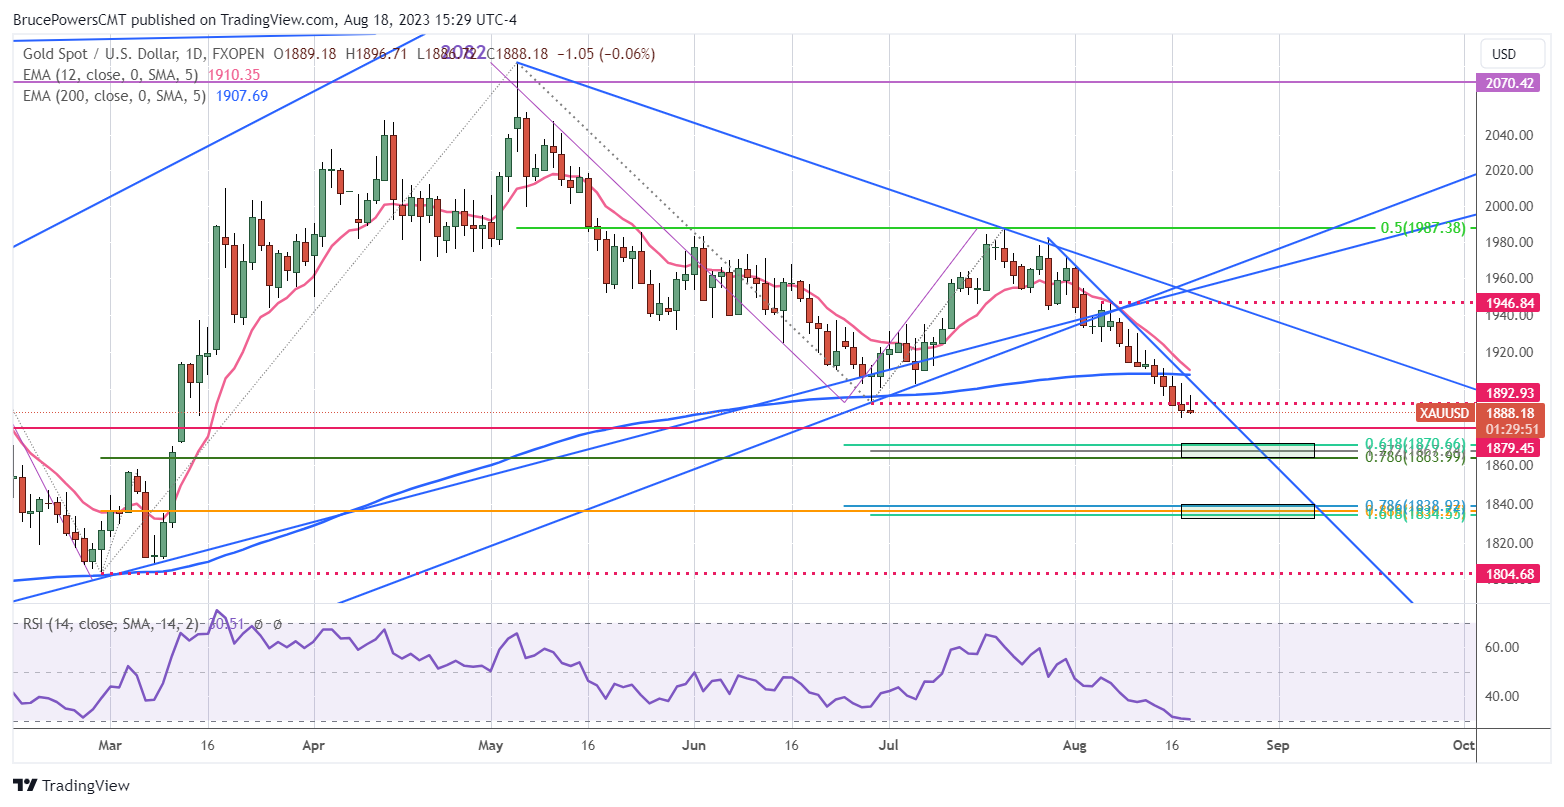Click the May label on the time axis

click(490, 745)
